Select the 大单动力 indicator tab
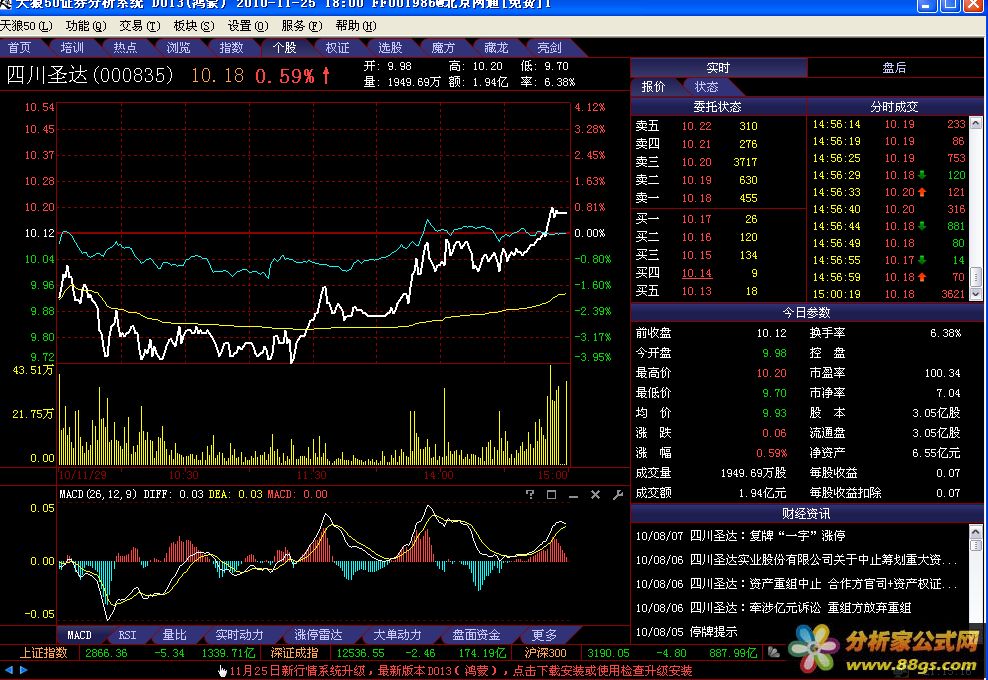The image size is (988, 680). click(x=397, y=635)
